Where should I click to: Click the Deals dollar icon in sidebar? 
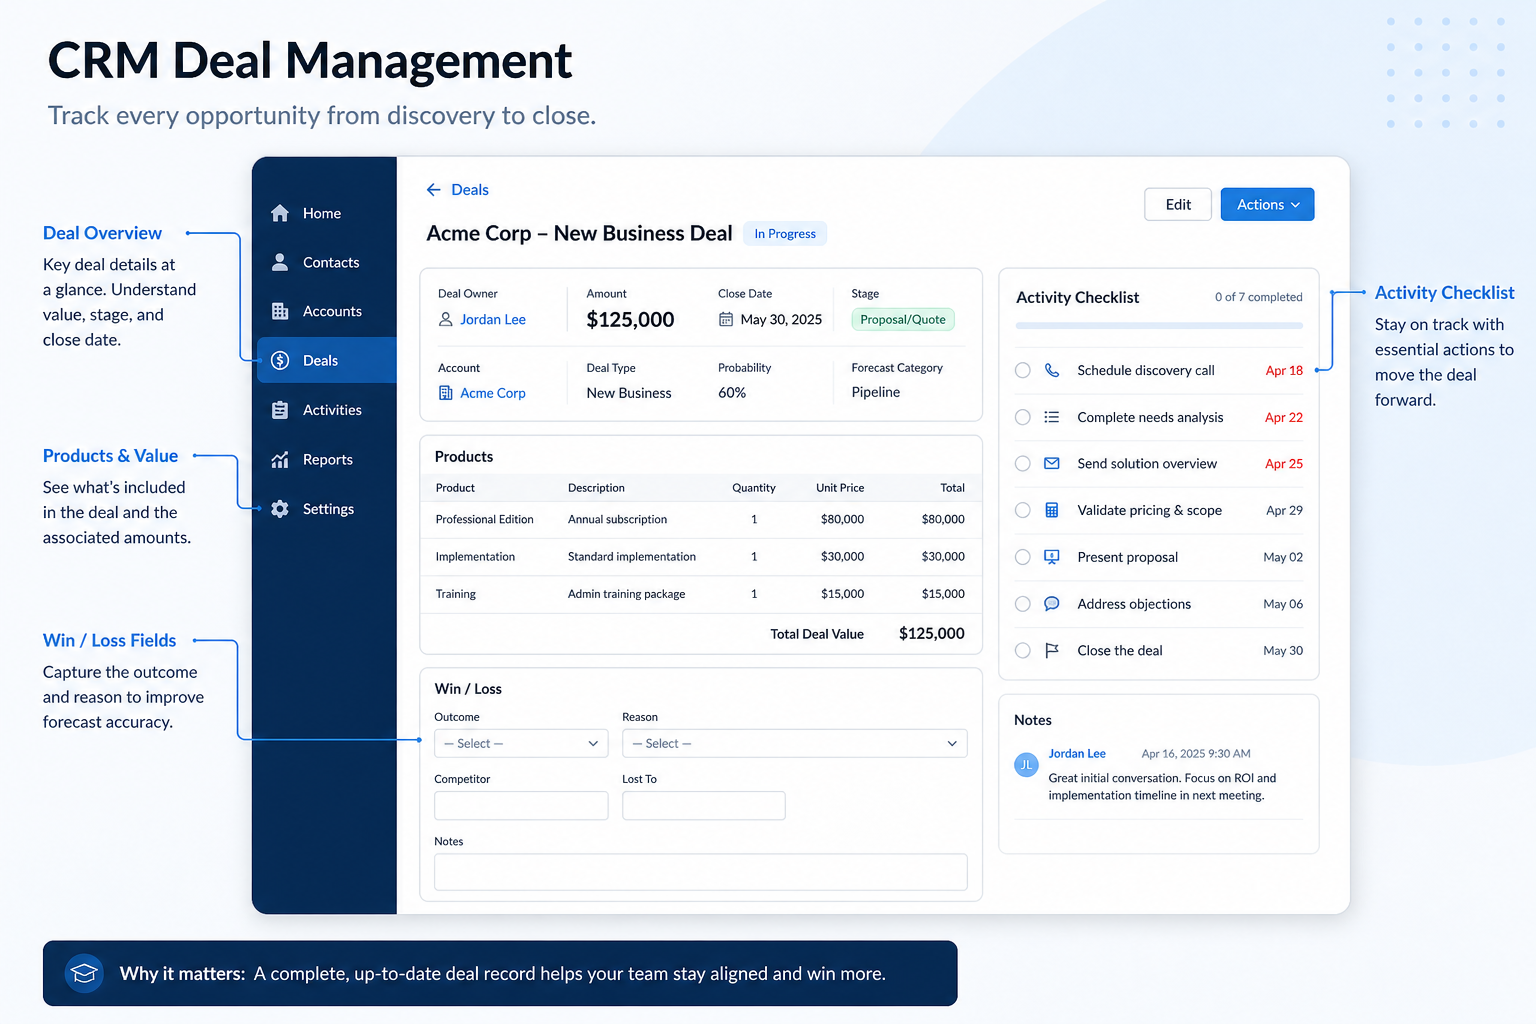pyautogui.click(x=280, y=360)
